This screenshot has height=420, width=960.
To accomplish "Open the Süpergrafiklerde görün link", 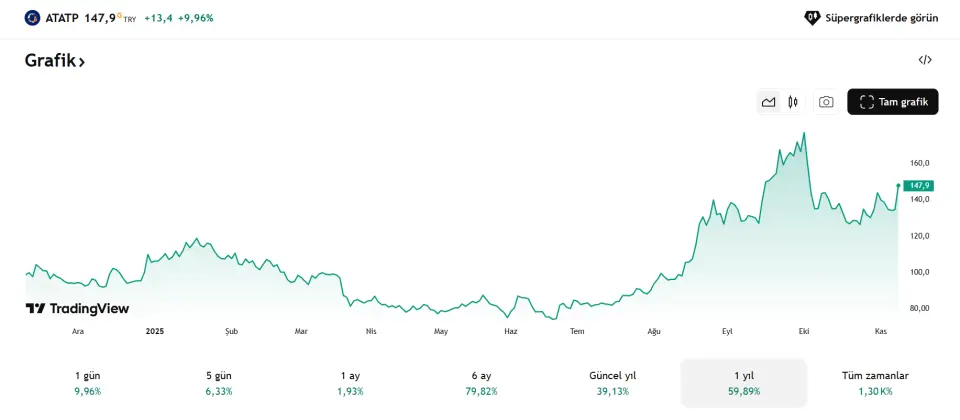I will [x=881, y=18].
